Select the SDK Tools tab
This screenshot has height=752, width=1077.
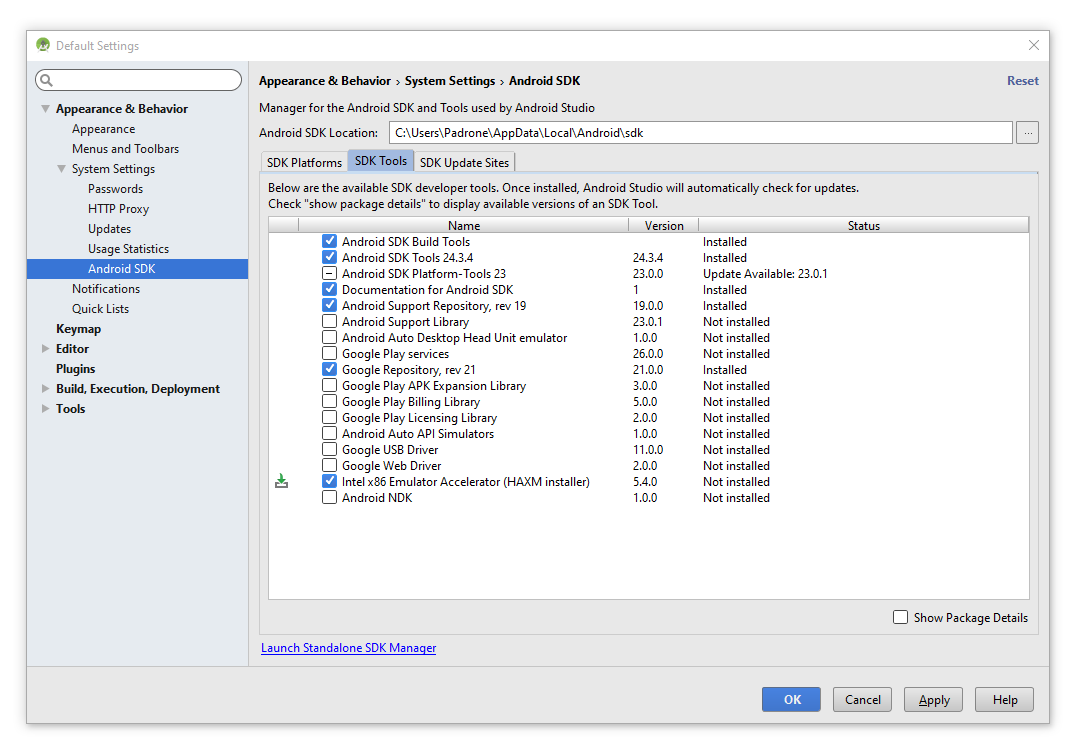pyautogui.click(x=381, y=161)
